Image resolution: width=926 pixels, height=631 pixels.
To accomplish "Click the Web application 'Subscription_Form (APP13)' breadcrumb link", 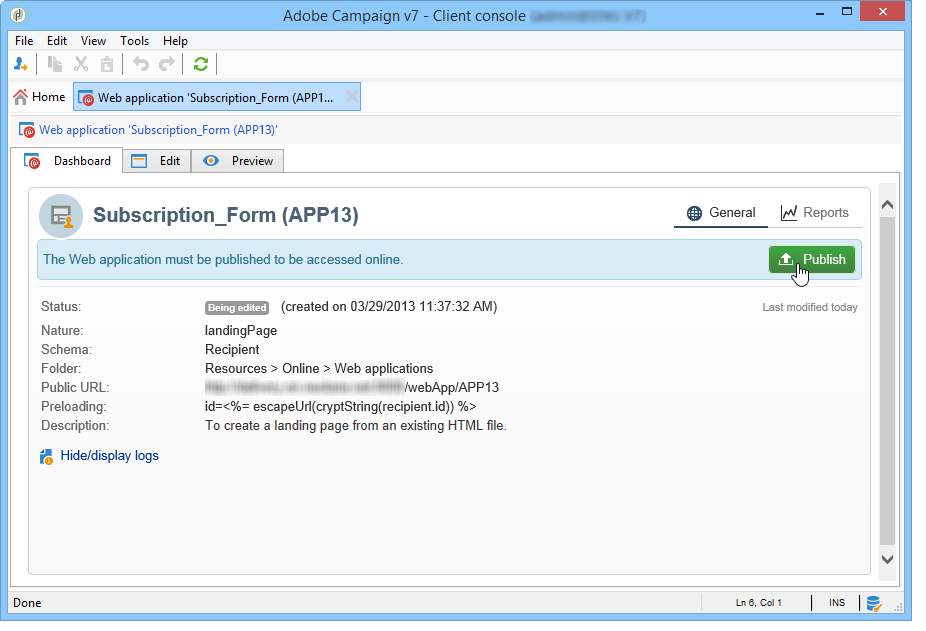I will [158, 130].
